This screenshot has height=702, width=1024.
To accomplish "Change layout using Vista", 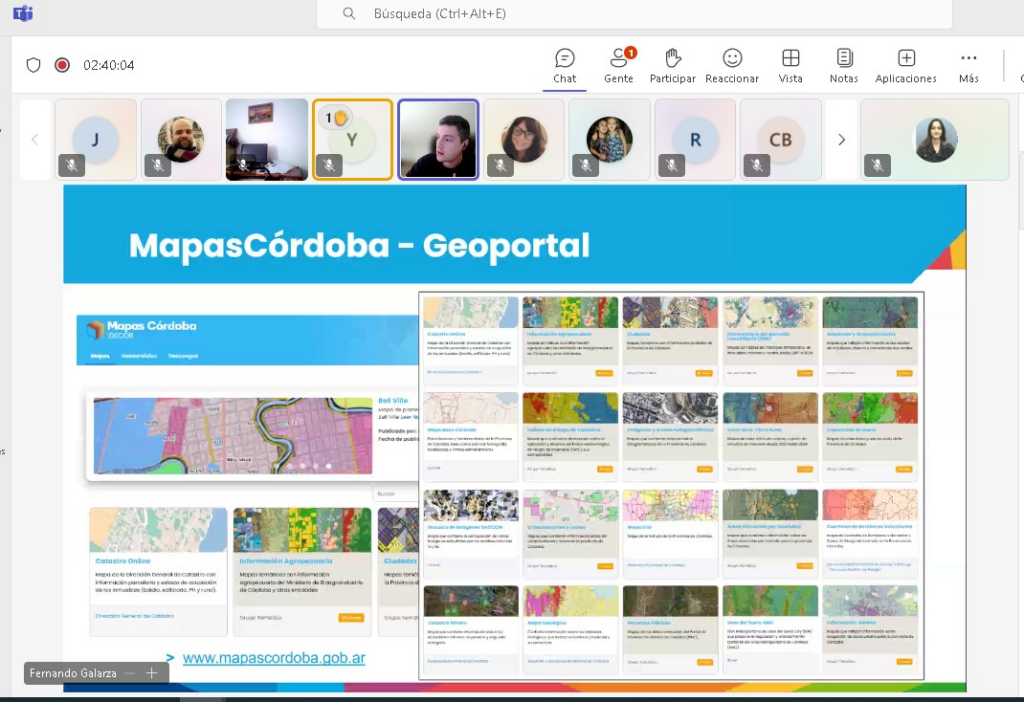I will coord(790,66).
